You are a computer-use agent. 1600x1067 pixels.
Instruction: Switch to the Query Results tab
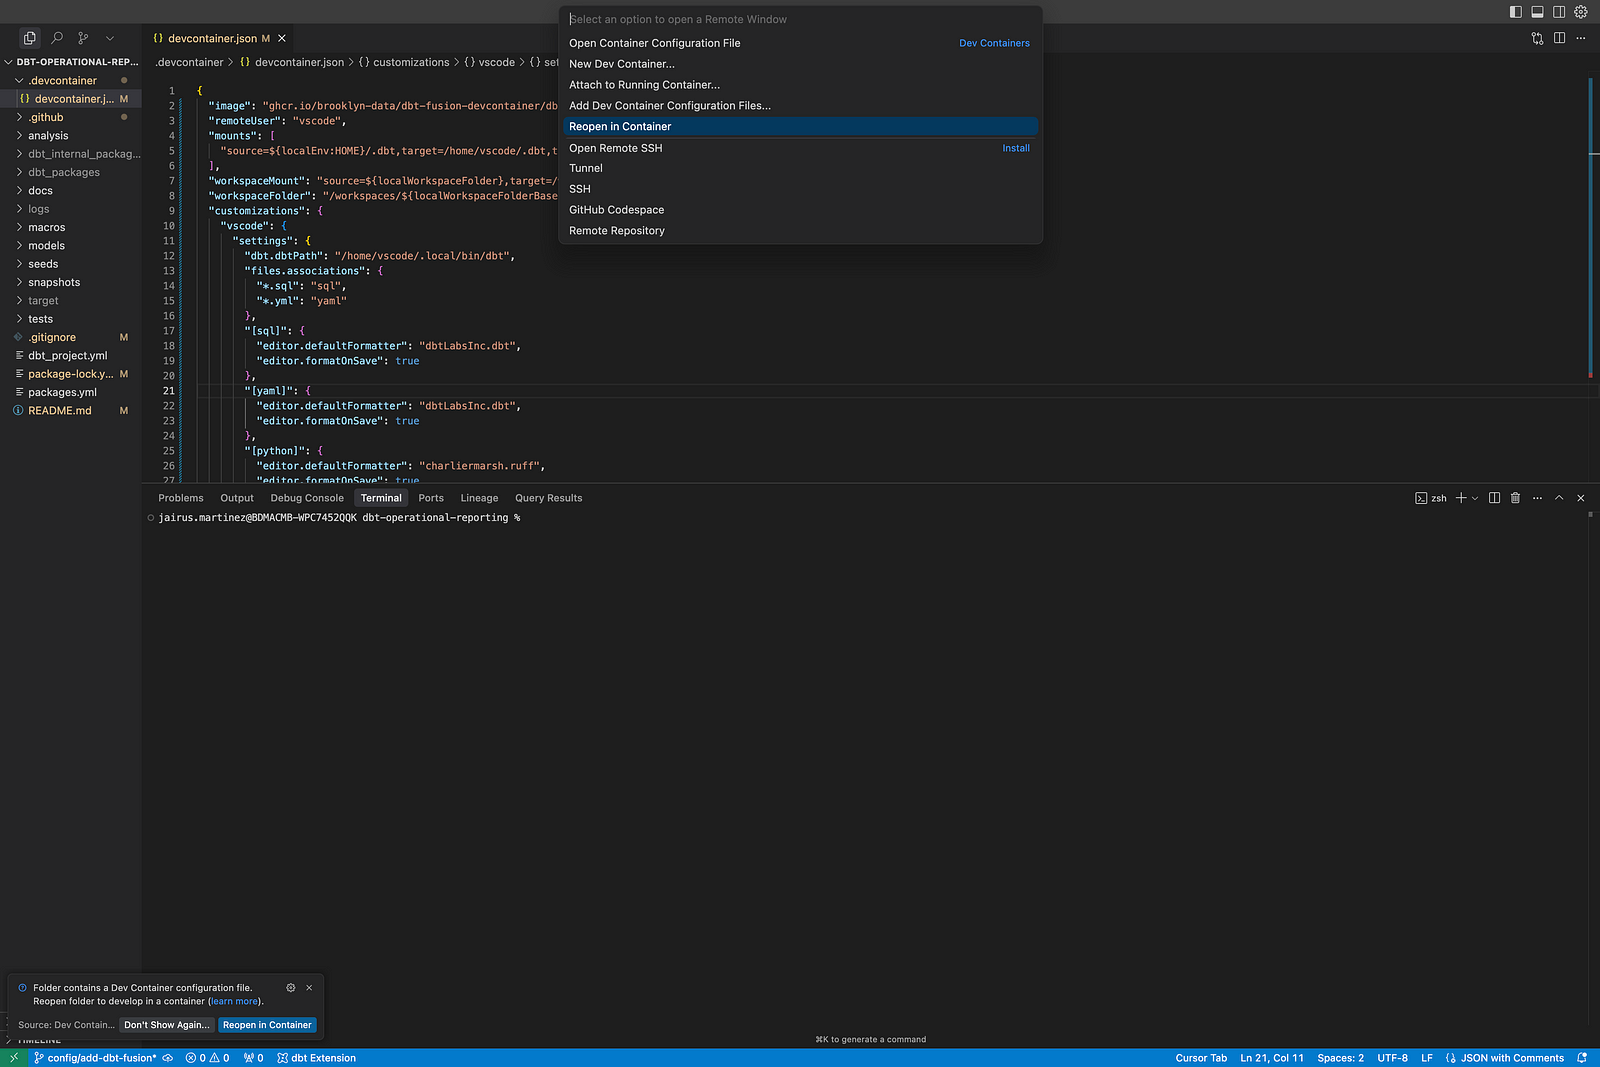548,497
